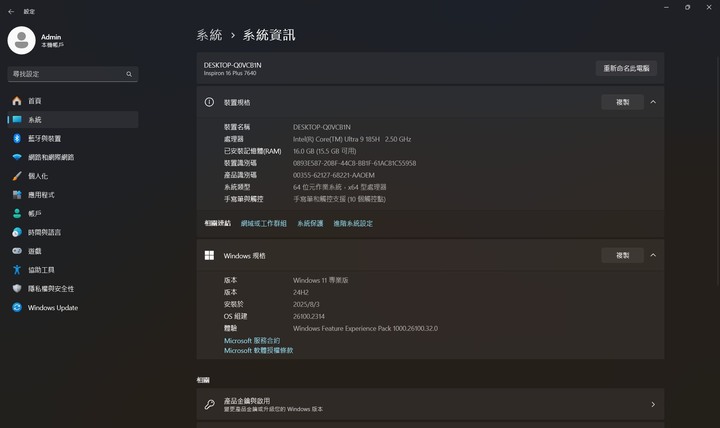Open the 首頁 settings page
The height and width of the screenshot is (428, 720).
click(x=73, y=101)
